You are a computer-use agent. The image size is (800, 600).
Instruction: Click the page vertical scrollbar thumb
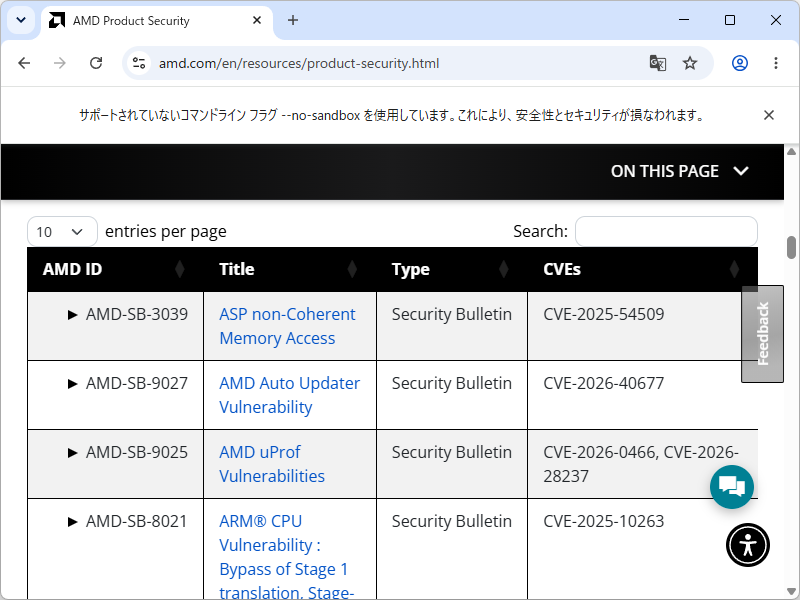[x=791, y=247]
